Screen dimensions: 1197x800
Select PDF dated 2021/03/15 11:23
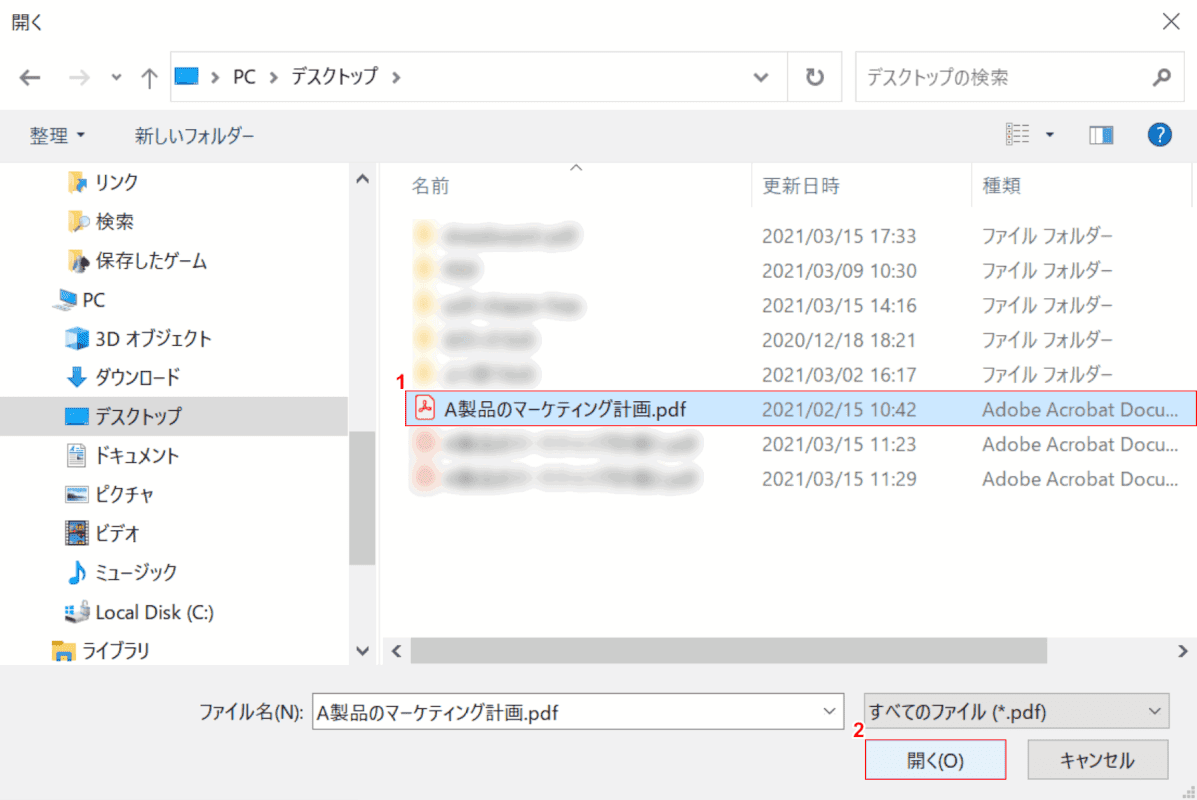click(801, 444)
